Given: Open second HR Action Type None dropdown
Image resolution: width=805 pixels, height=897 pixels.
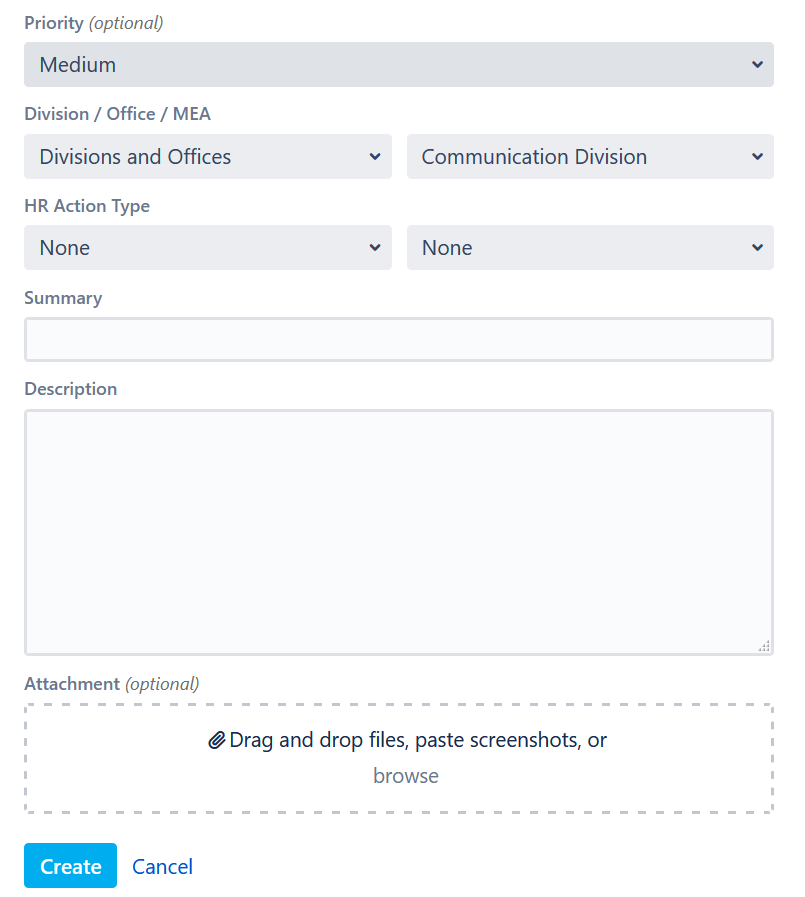Looking at the screenshot, I should click(x=590, y=248).
